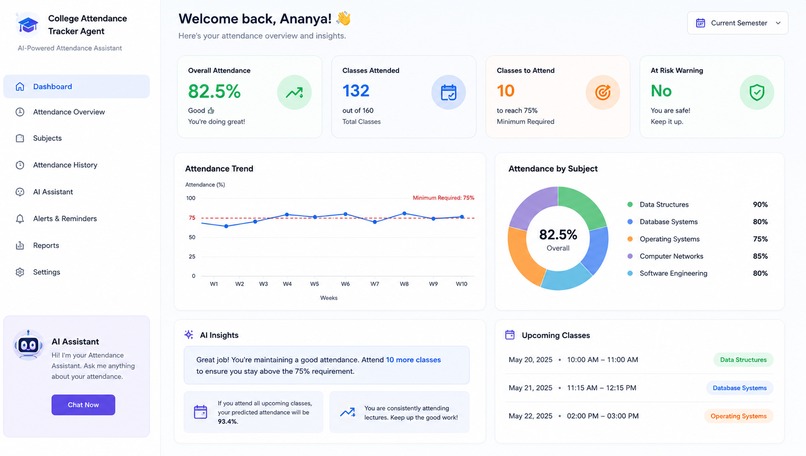Follow the '10 more classes' link
806x456 pixels.
tap(413, 360)
